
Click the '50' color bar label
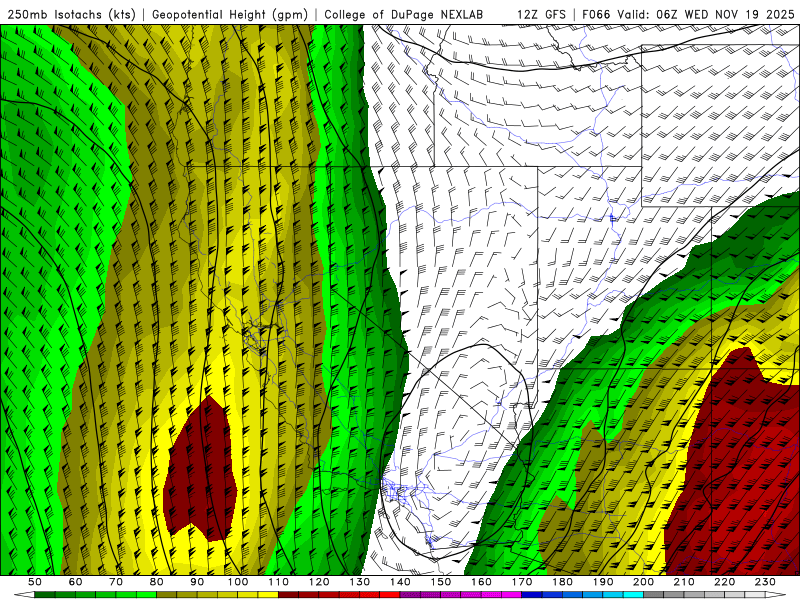pos(34,582)
